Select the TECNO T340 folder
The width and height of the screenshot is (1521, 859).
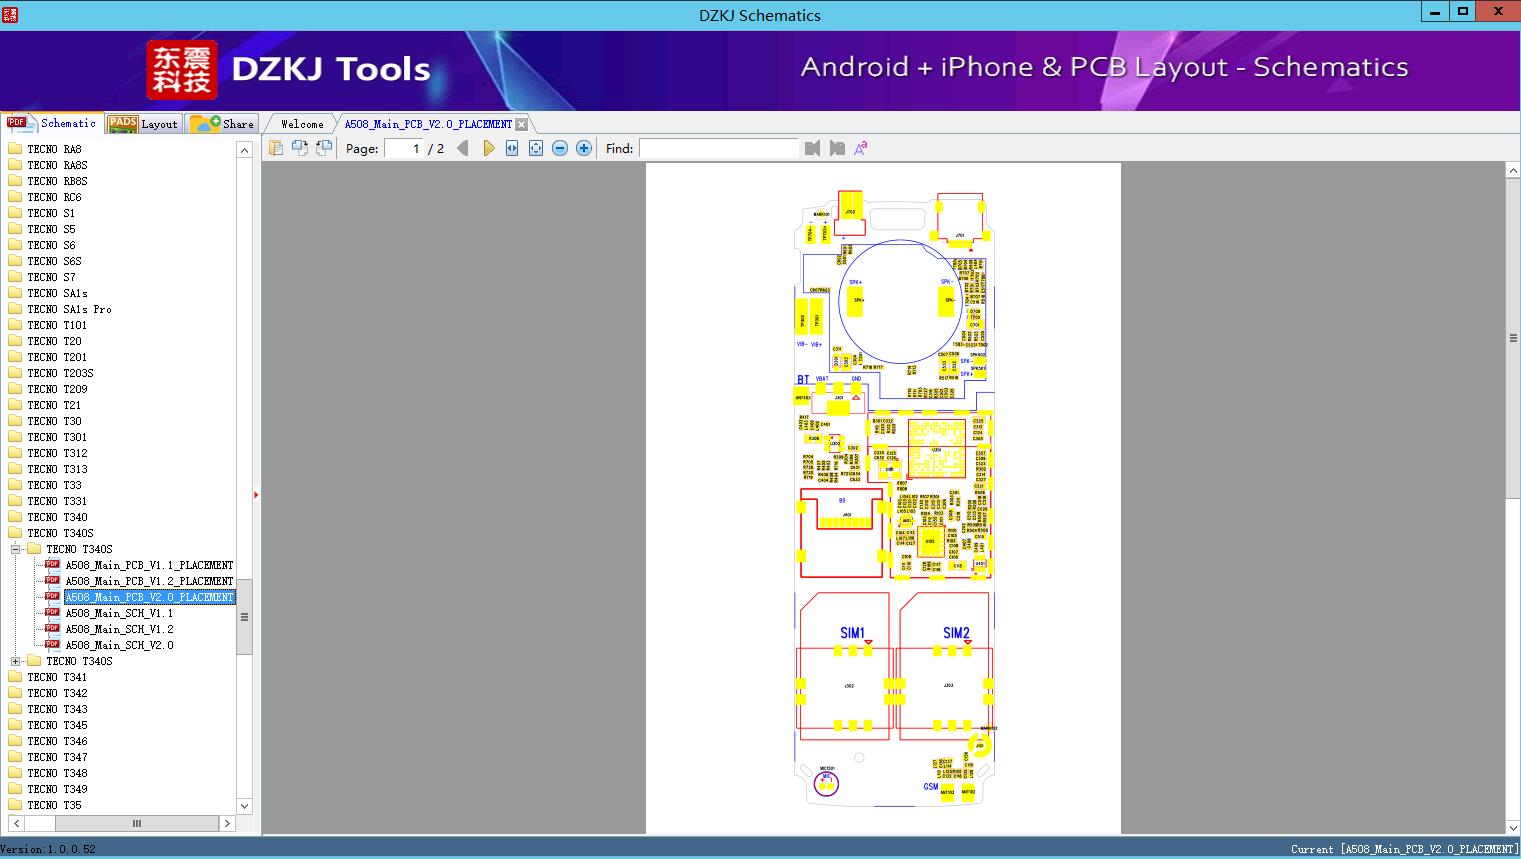[x=57, y=517]
